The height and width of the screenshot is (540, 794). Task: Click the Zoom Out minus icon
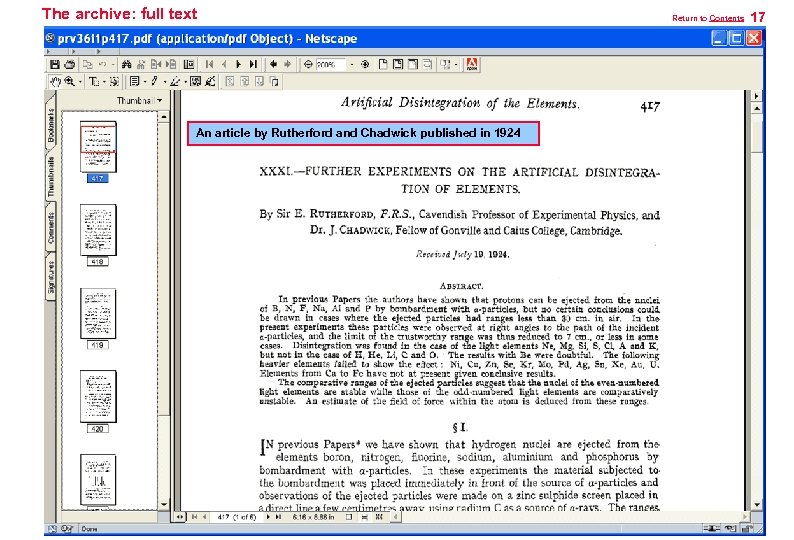tap(308, 64)
